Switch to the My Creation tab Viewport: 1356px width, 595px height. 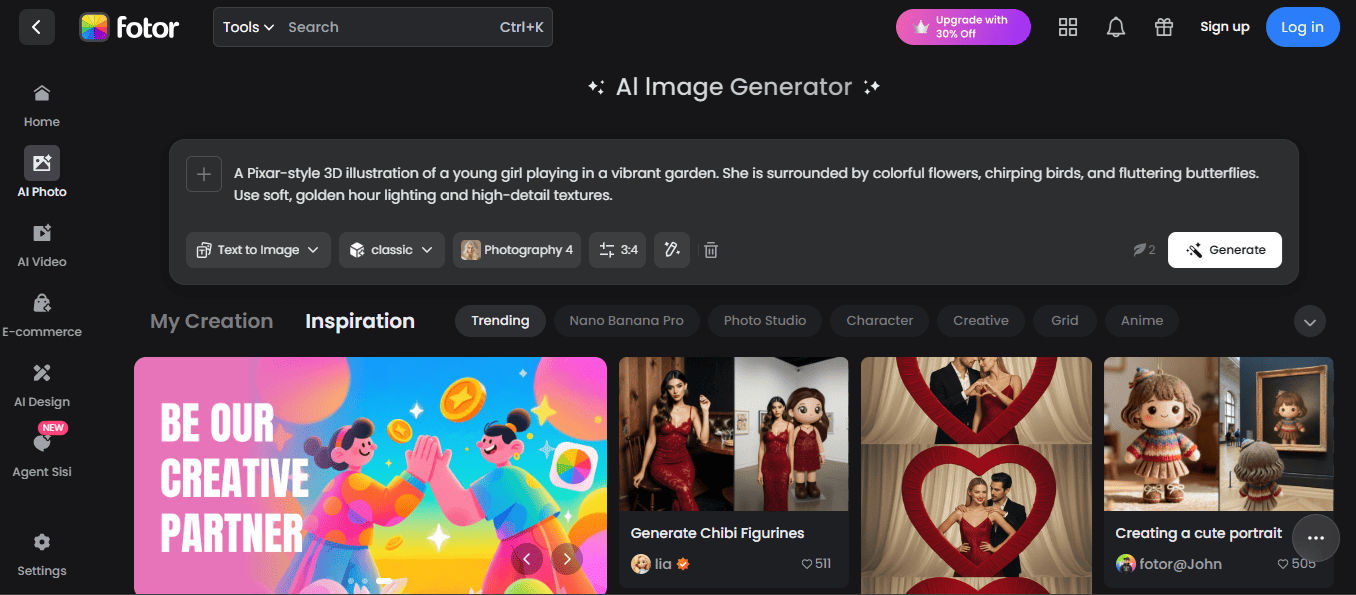pyautogui.click(x=211, y=321)
